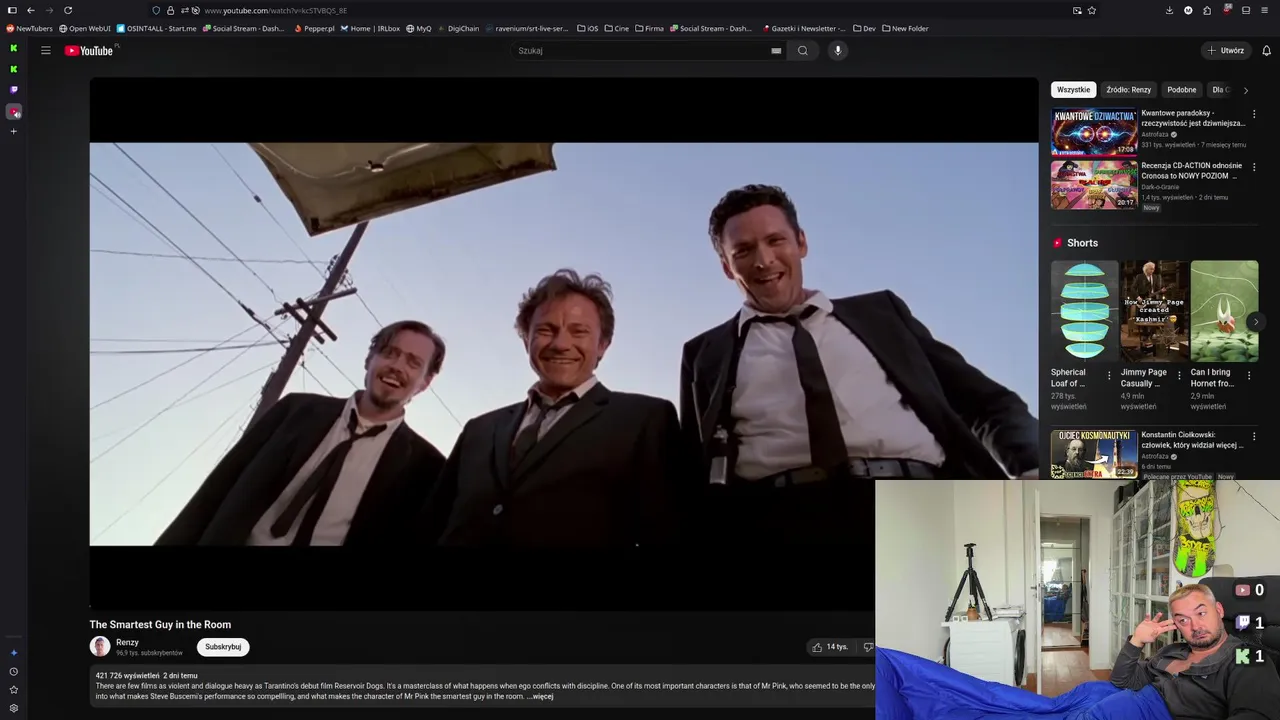Expand the Firma bookmarks folder
The height and width of the screenshot is (720, 1280).
(649, 28)
